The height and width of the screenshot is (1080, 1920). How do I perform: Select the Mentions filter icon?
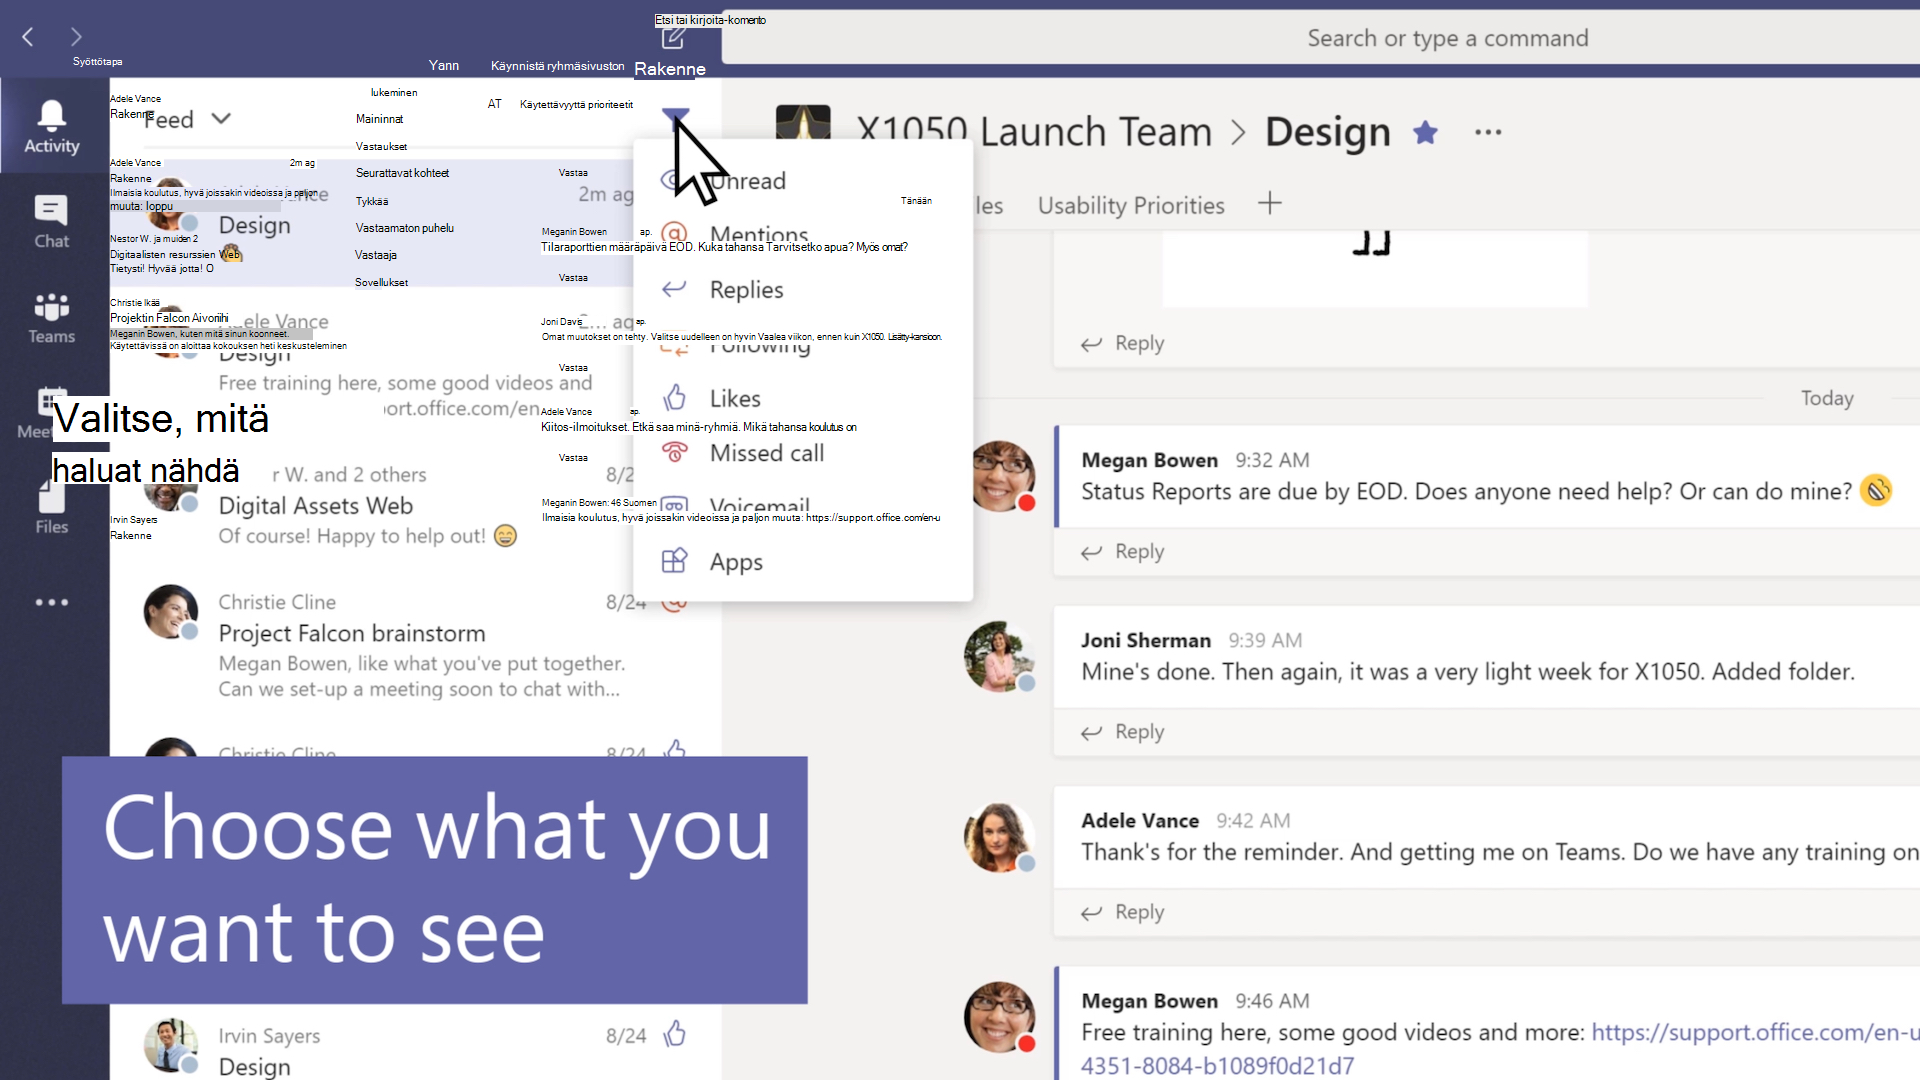click(x=675, y=235)
